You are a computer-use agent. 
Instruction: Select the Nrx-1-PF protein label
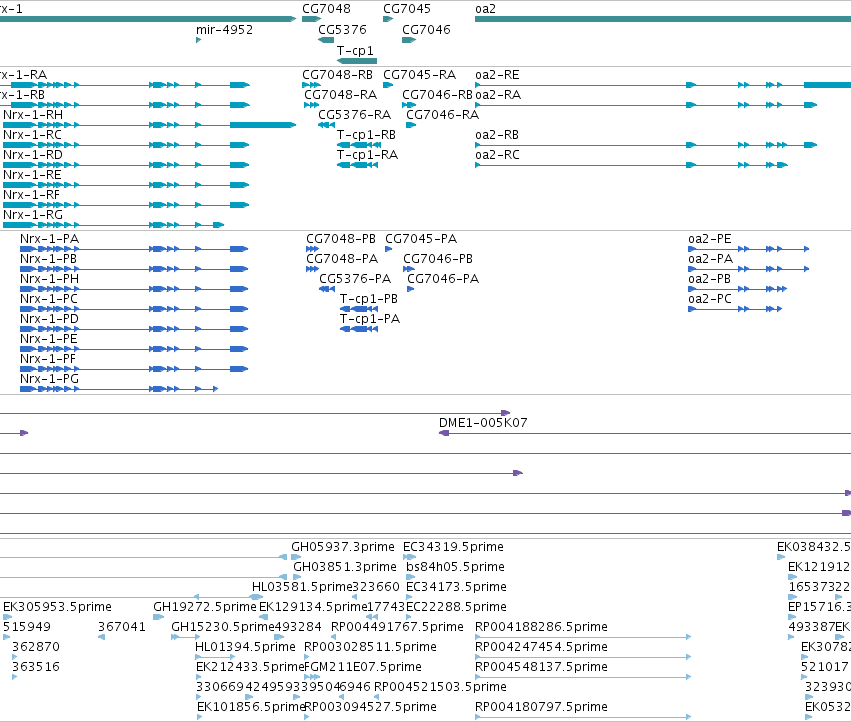[48, 359]
